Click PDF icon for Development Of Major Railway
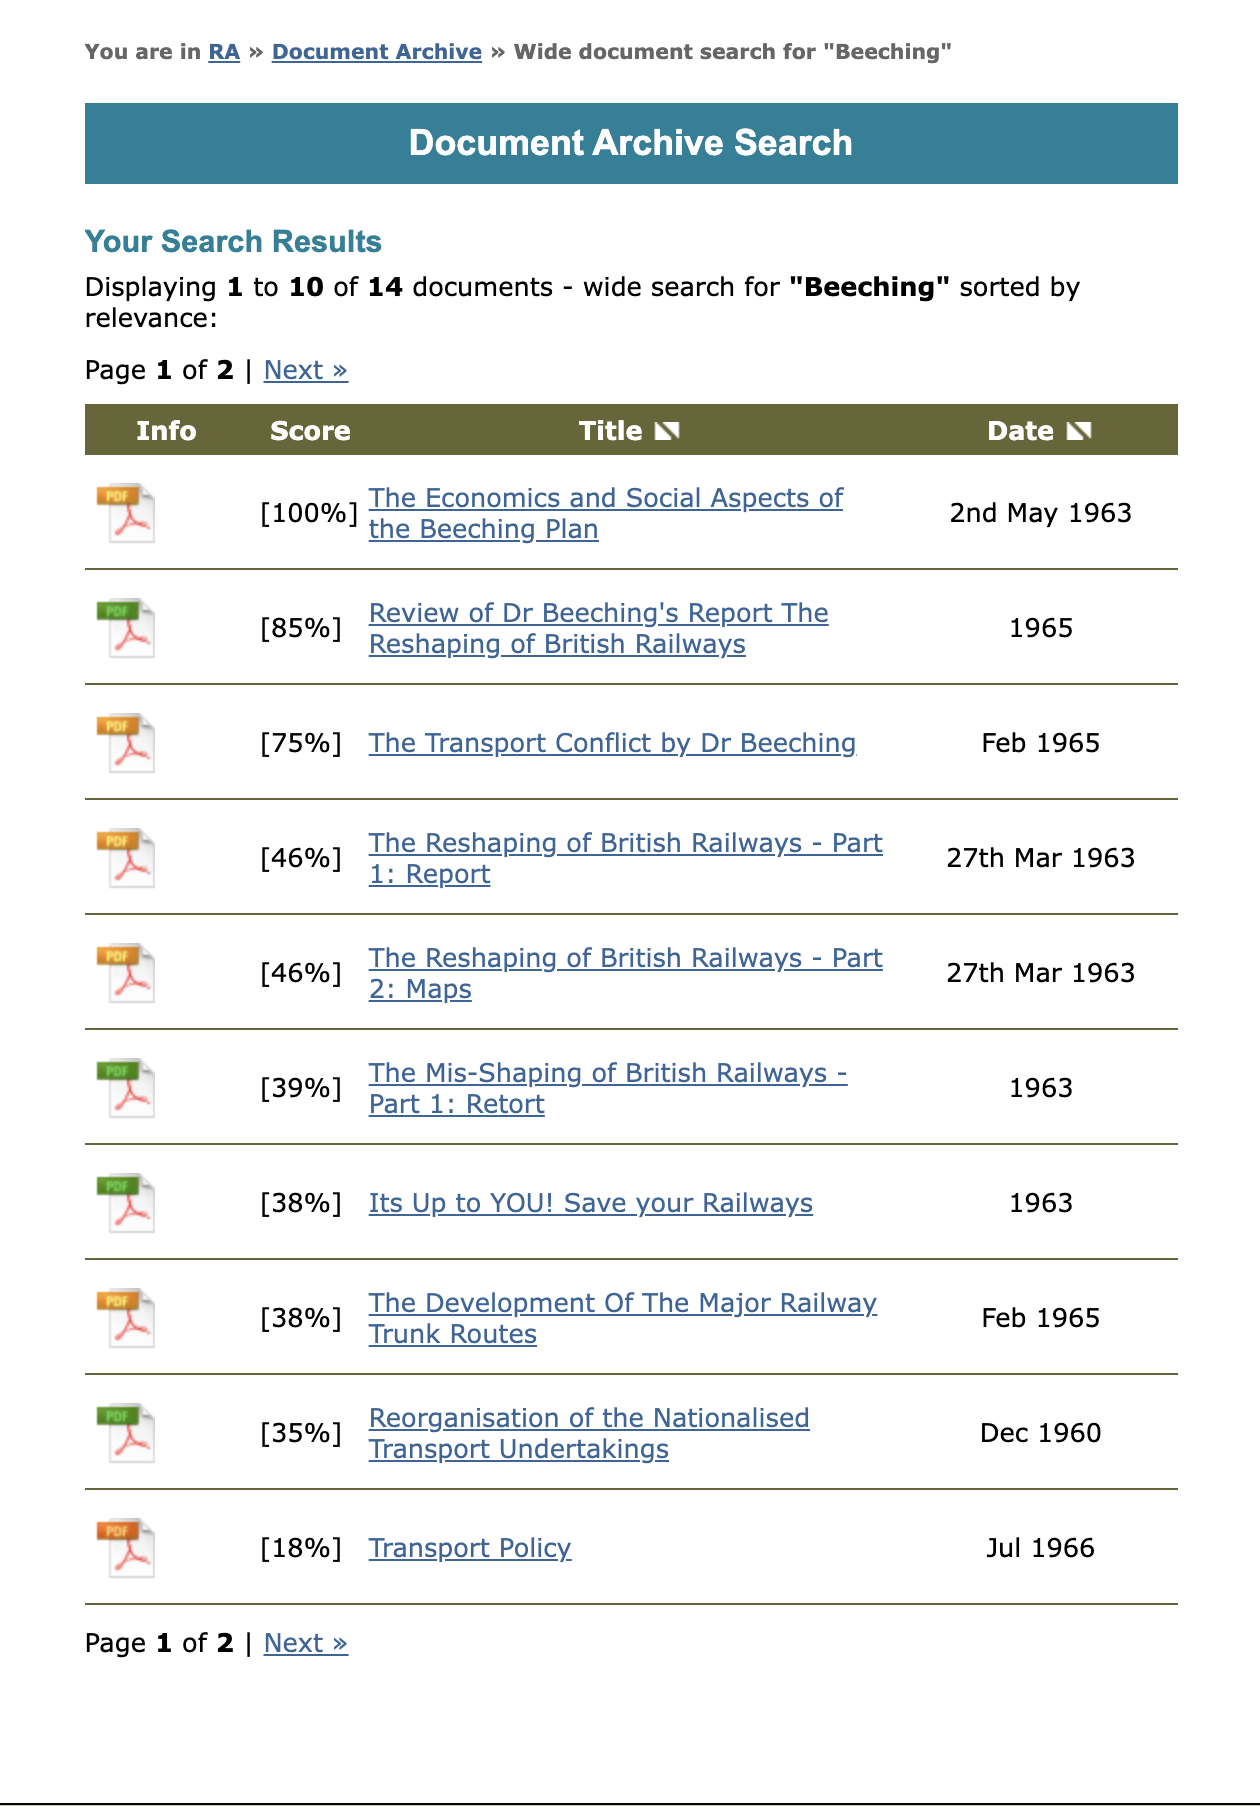The width and height of the screenshot is (1260, 1806). point(126,1318)
